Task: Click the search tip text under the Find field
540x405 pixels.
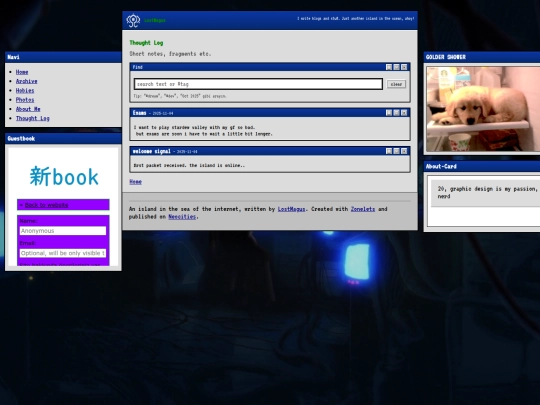Action: [180, 96]
